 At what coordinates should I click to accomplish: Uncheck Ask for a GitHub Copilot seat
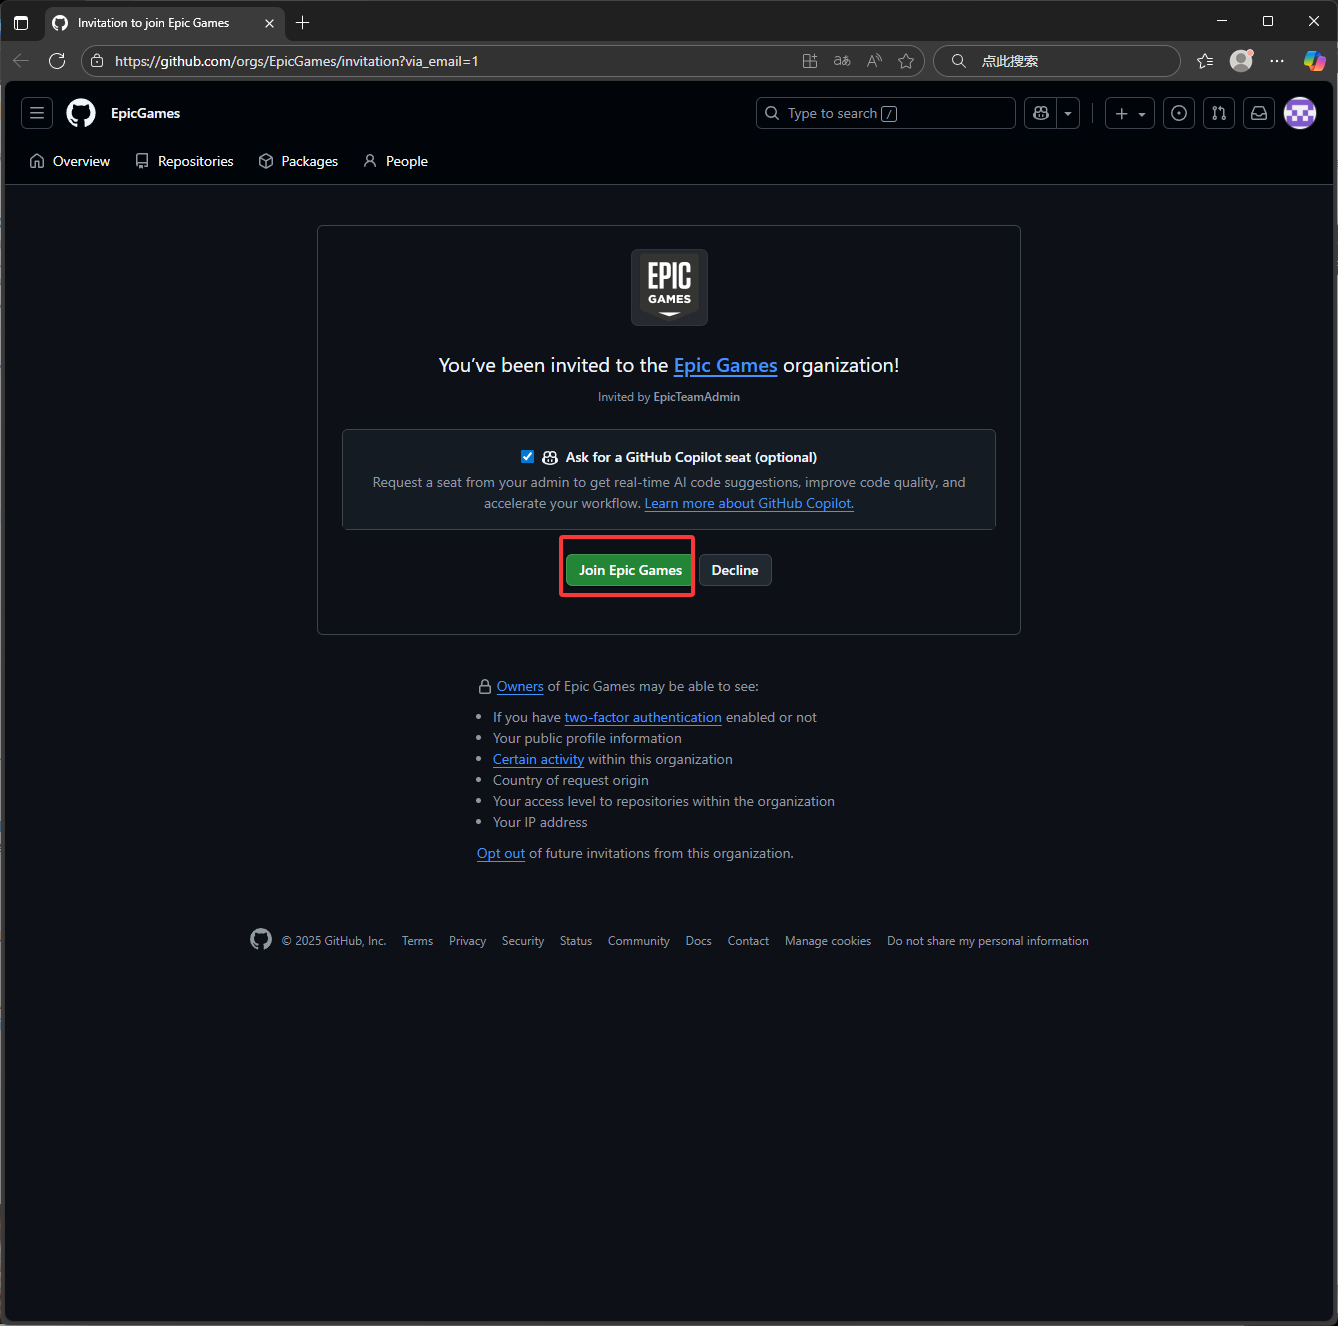click(527, 457)
